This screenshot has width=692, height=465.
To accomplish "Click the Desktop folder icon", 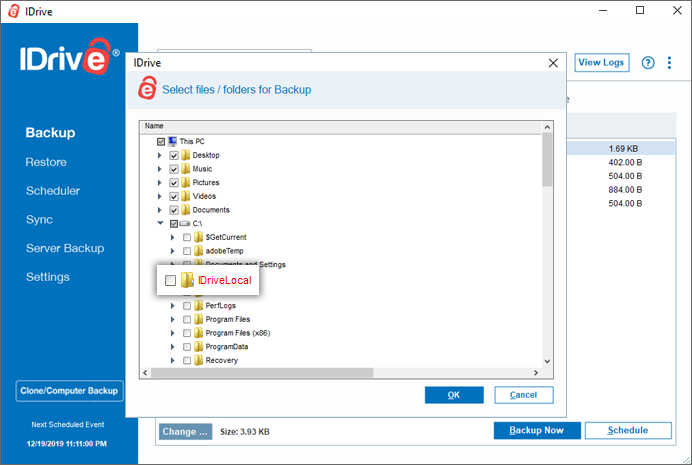I will pos(186,155).
